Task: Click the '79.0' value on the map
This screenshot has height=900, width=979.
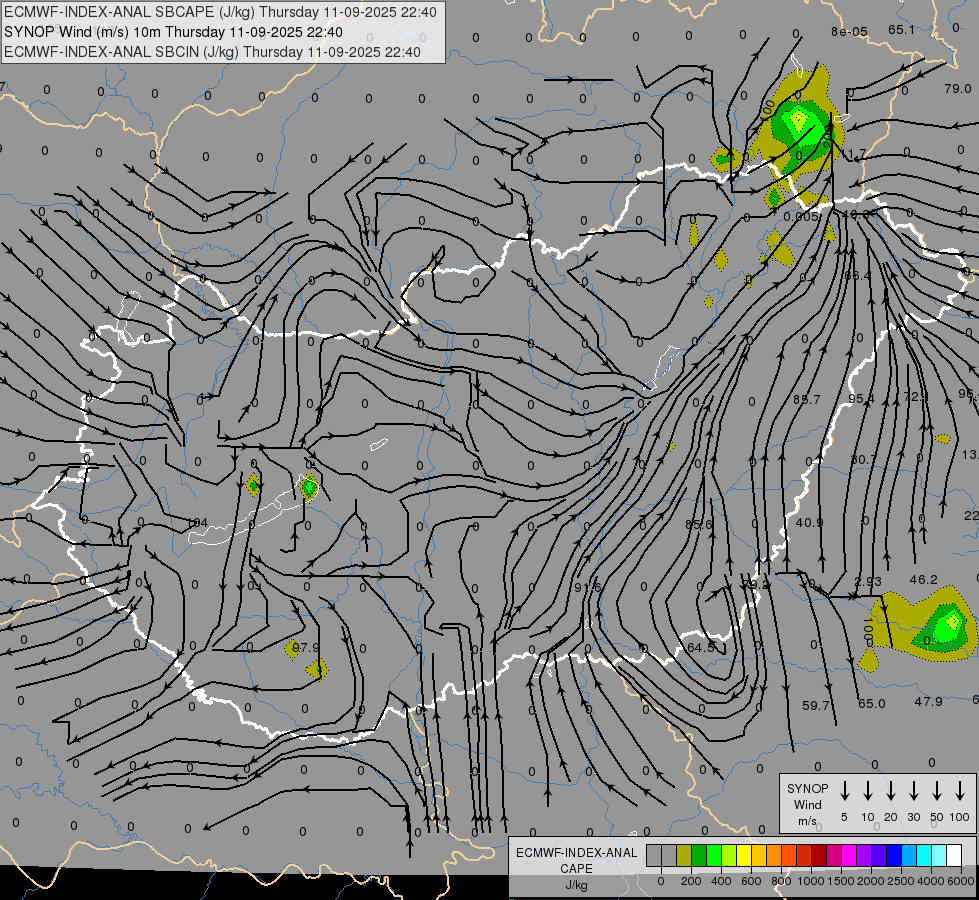Action: pos(958,89)
